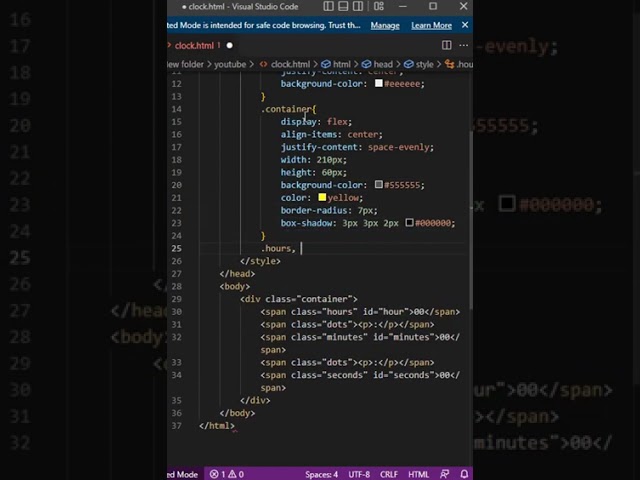Click '</html>' closing tag
The image size is (640, 480).
pyautogui.click(x=217, y=425)
